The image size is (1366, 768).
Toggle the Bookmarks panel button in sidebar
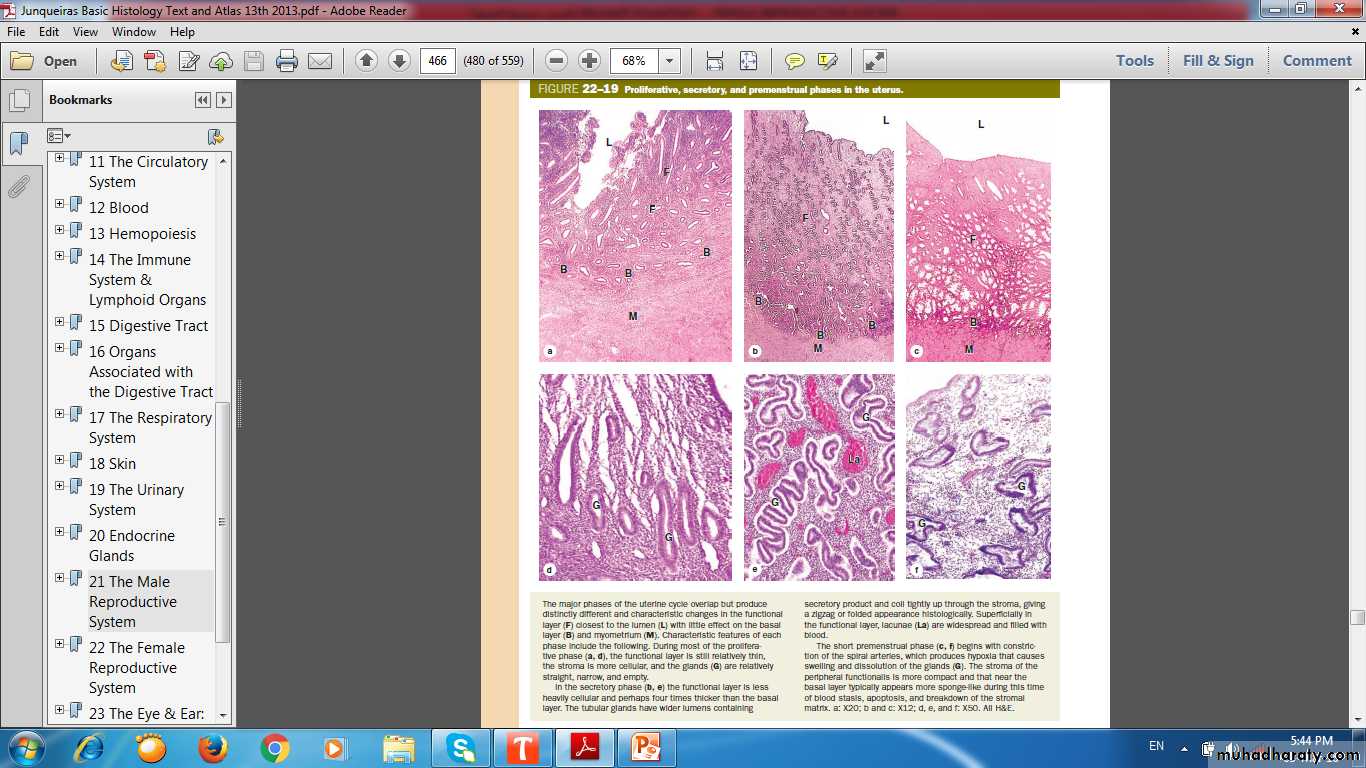18,144
